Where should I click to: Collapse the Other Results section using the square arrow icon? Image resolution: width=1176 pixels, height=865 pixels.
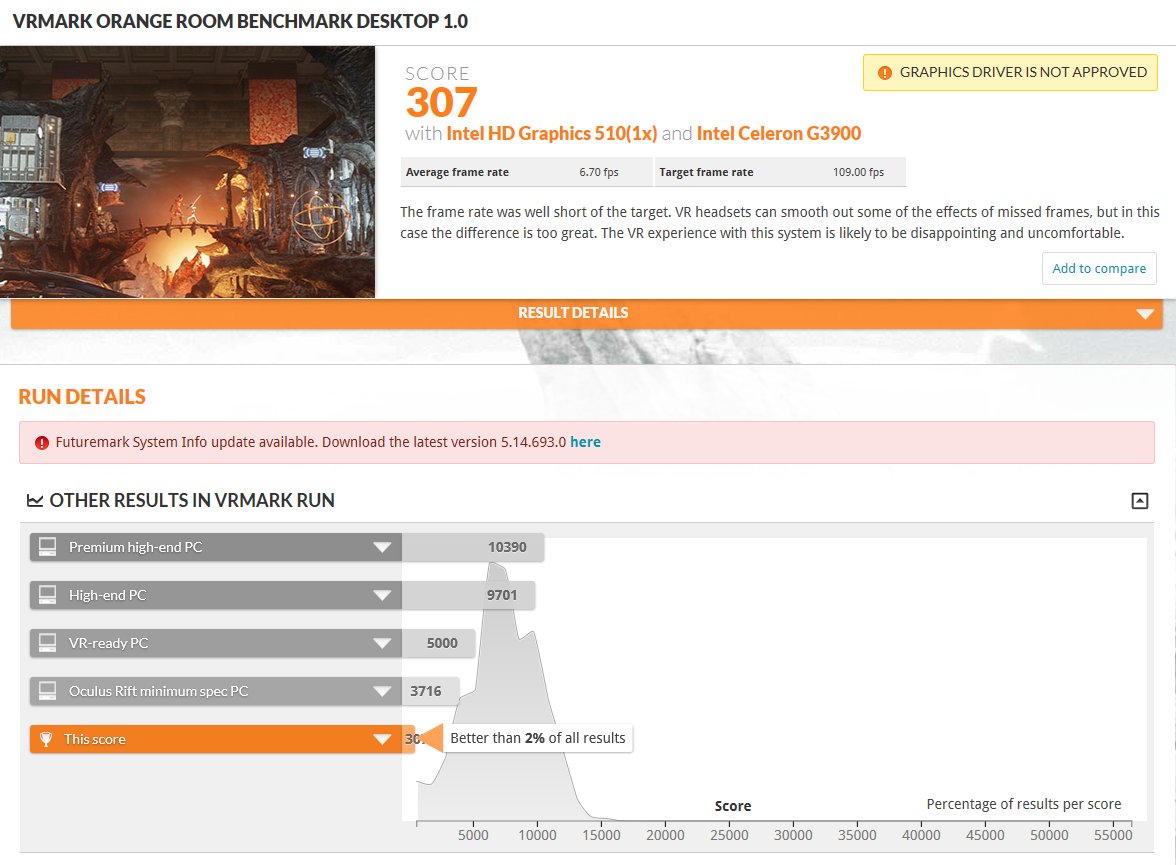point(1139,500)
